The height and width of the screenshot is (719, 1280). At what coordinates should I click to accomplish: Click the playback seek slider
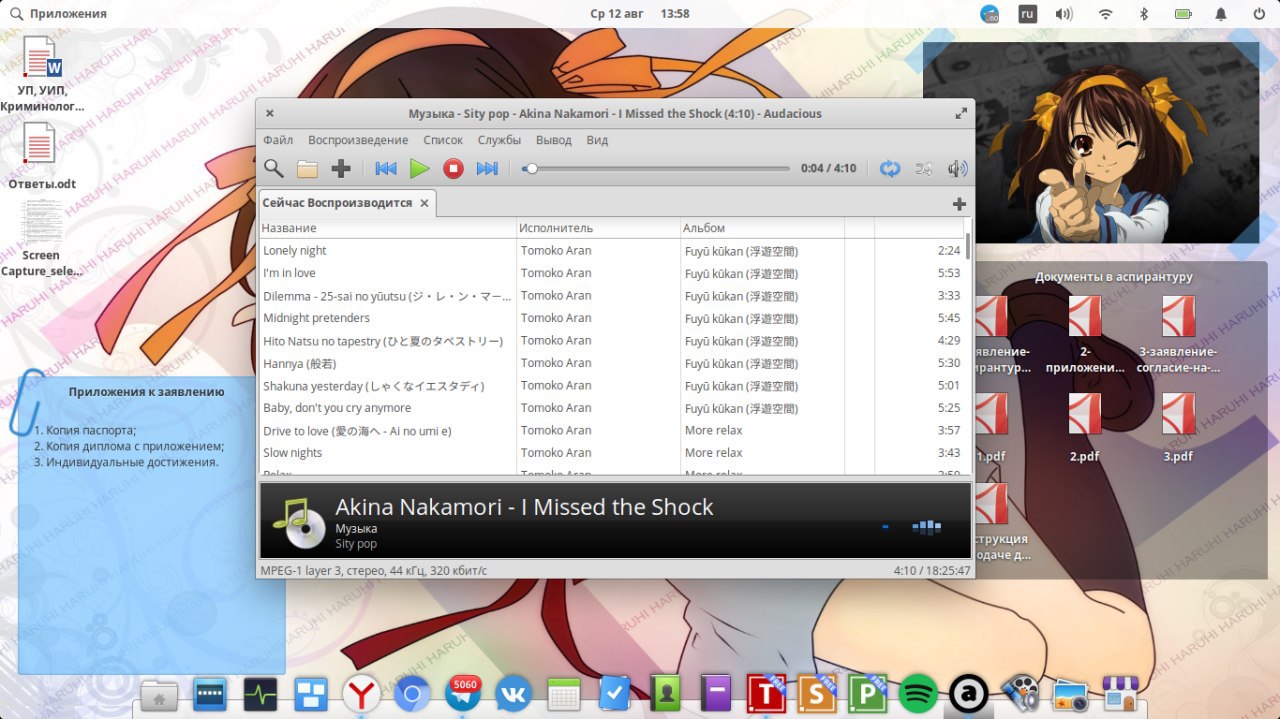[656, 168]
